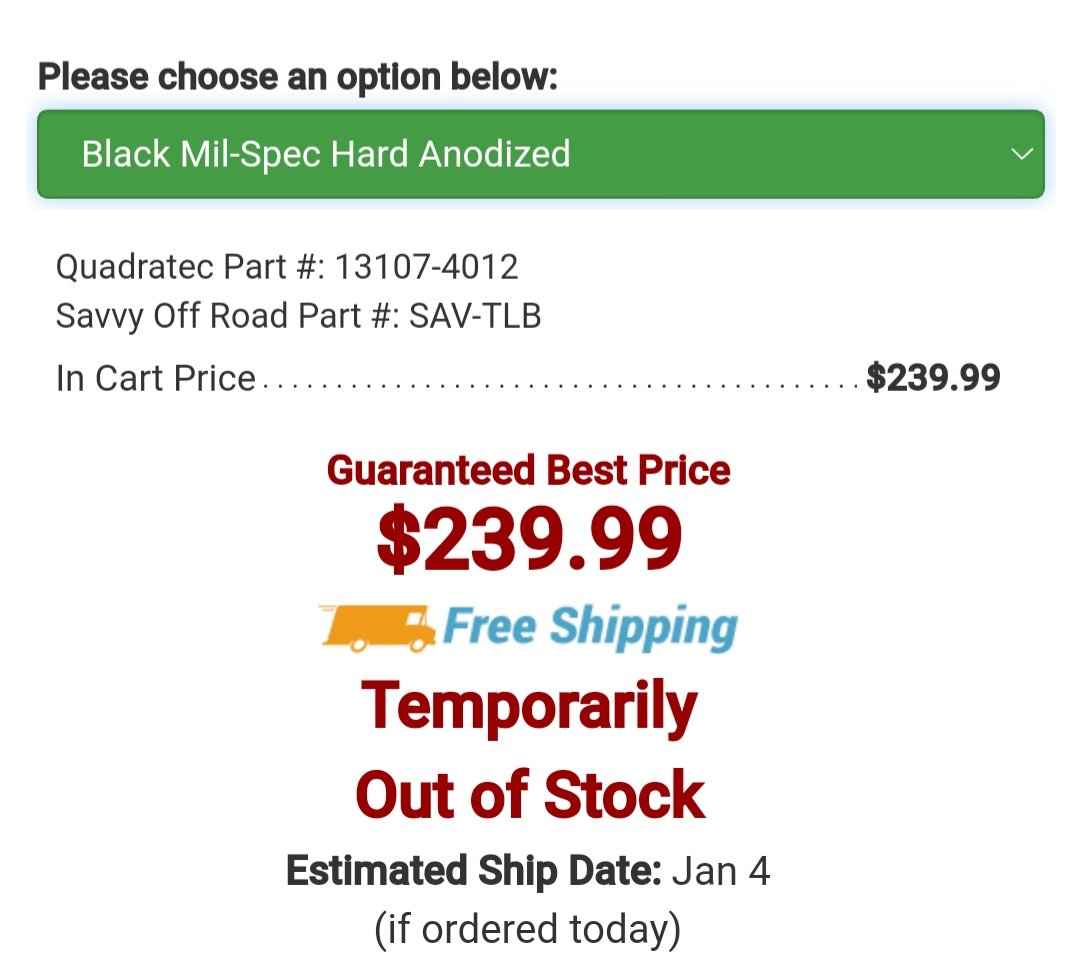Click the Quadratec Part # line
Image resolution: width=1078 pixels, height=964 pixels.
[287, 267]
